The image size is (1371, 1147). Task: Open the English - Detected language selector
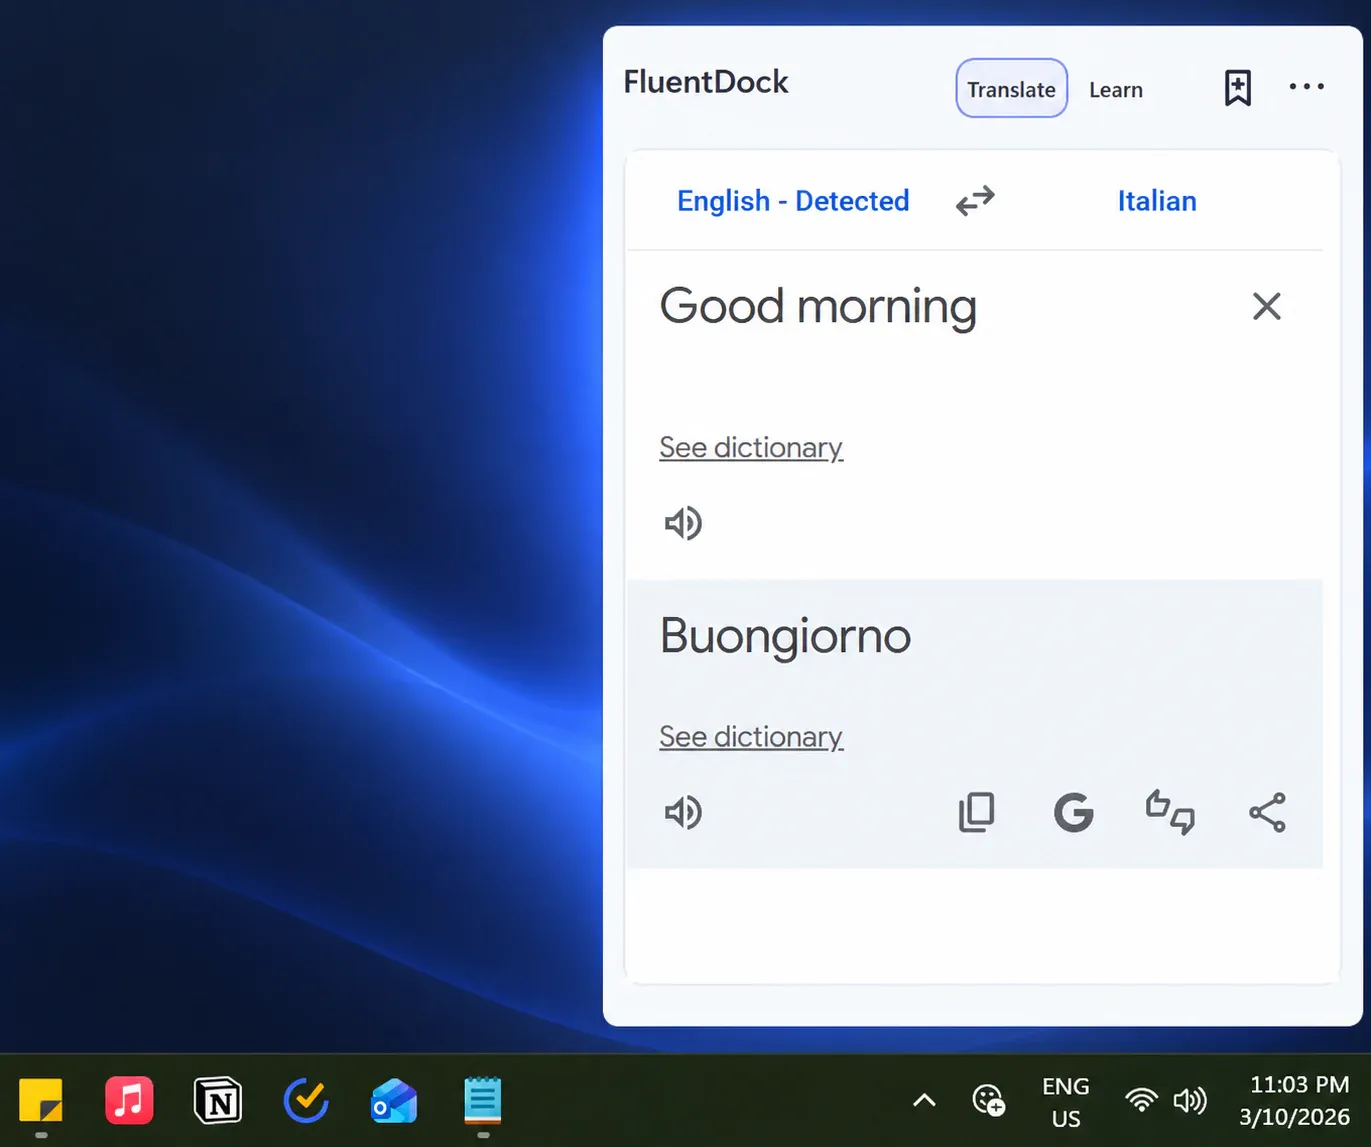793,201
